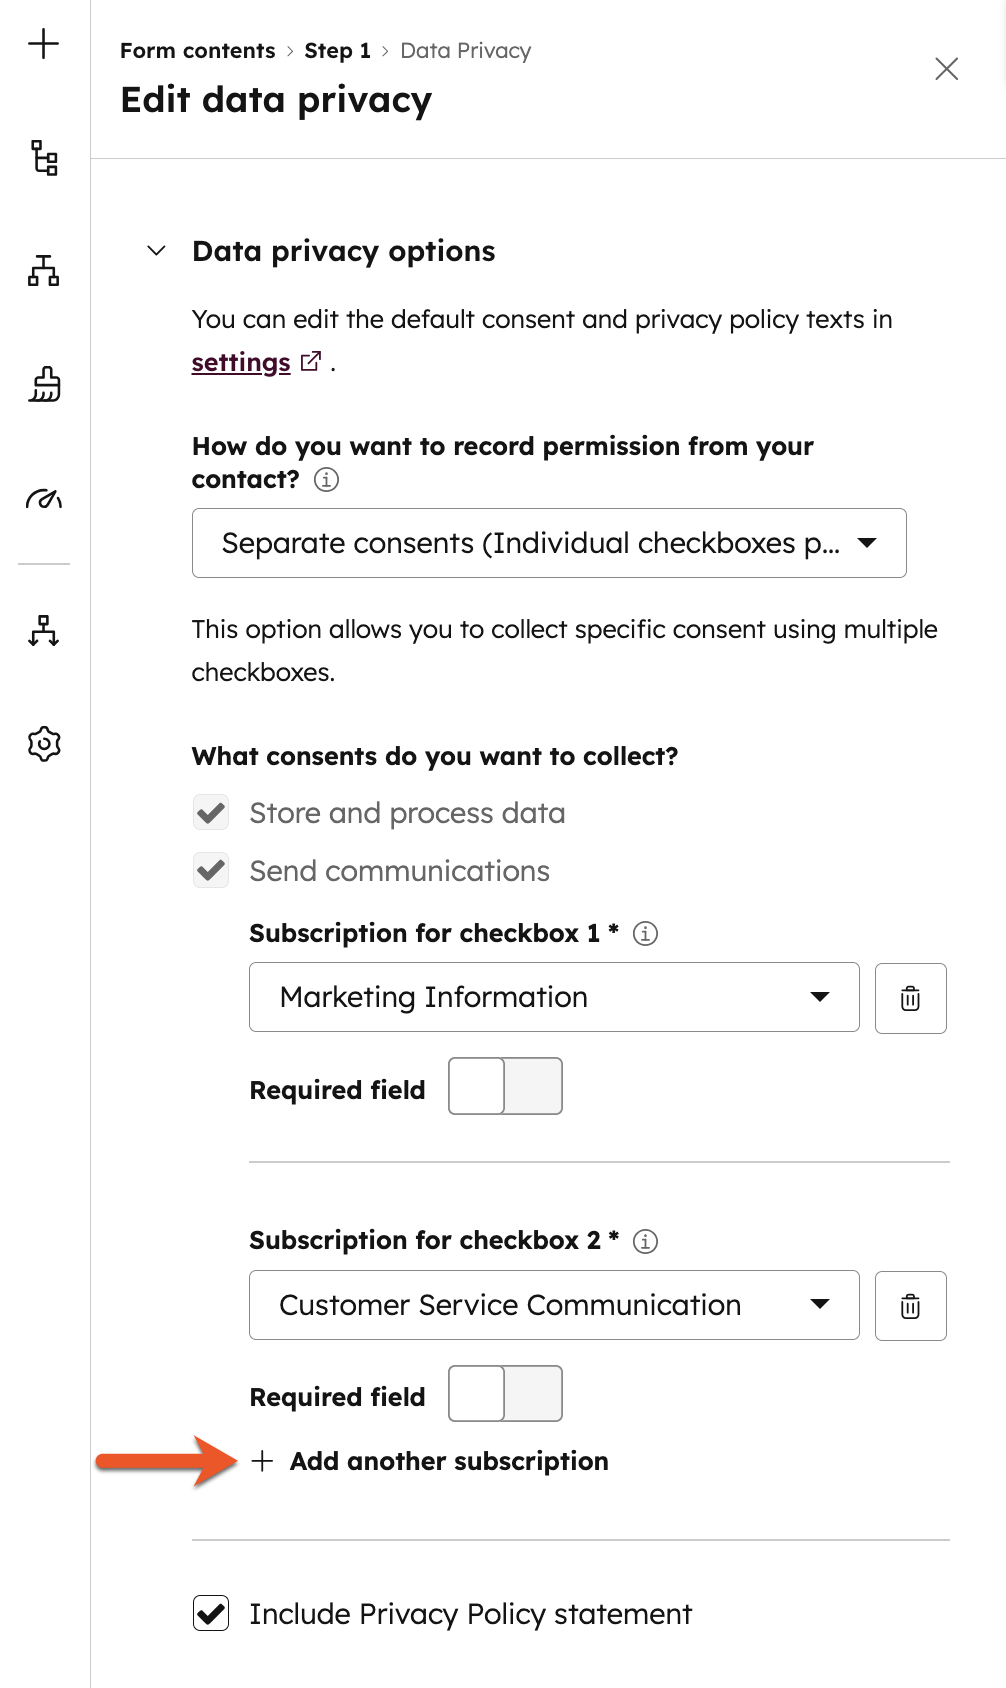Click the performance gauge icon in sidebar
The width and height of the screenshot is (1006, 1688).
pos(44,500)
